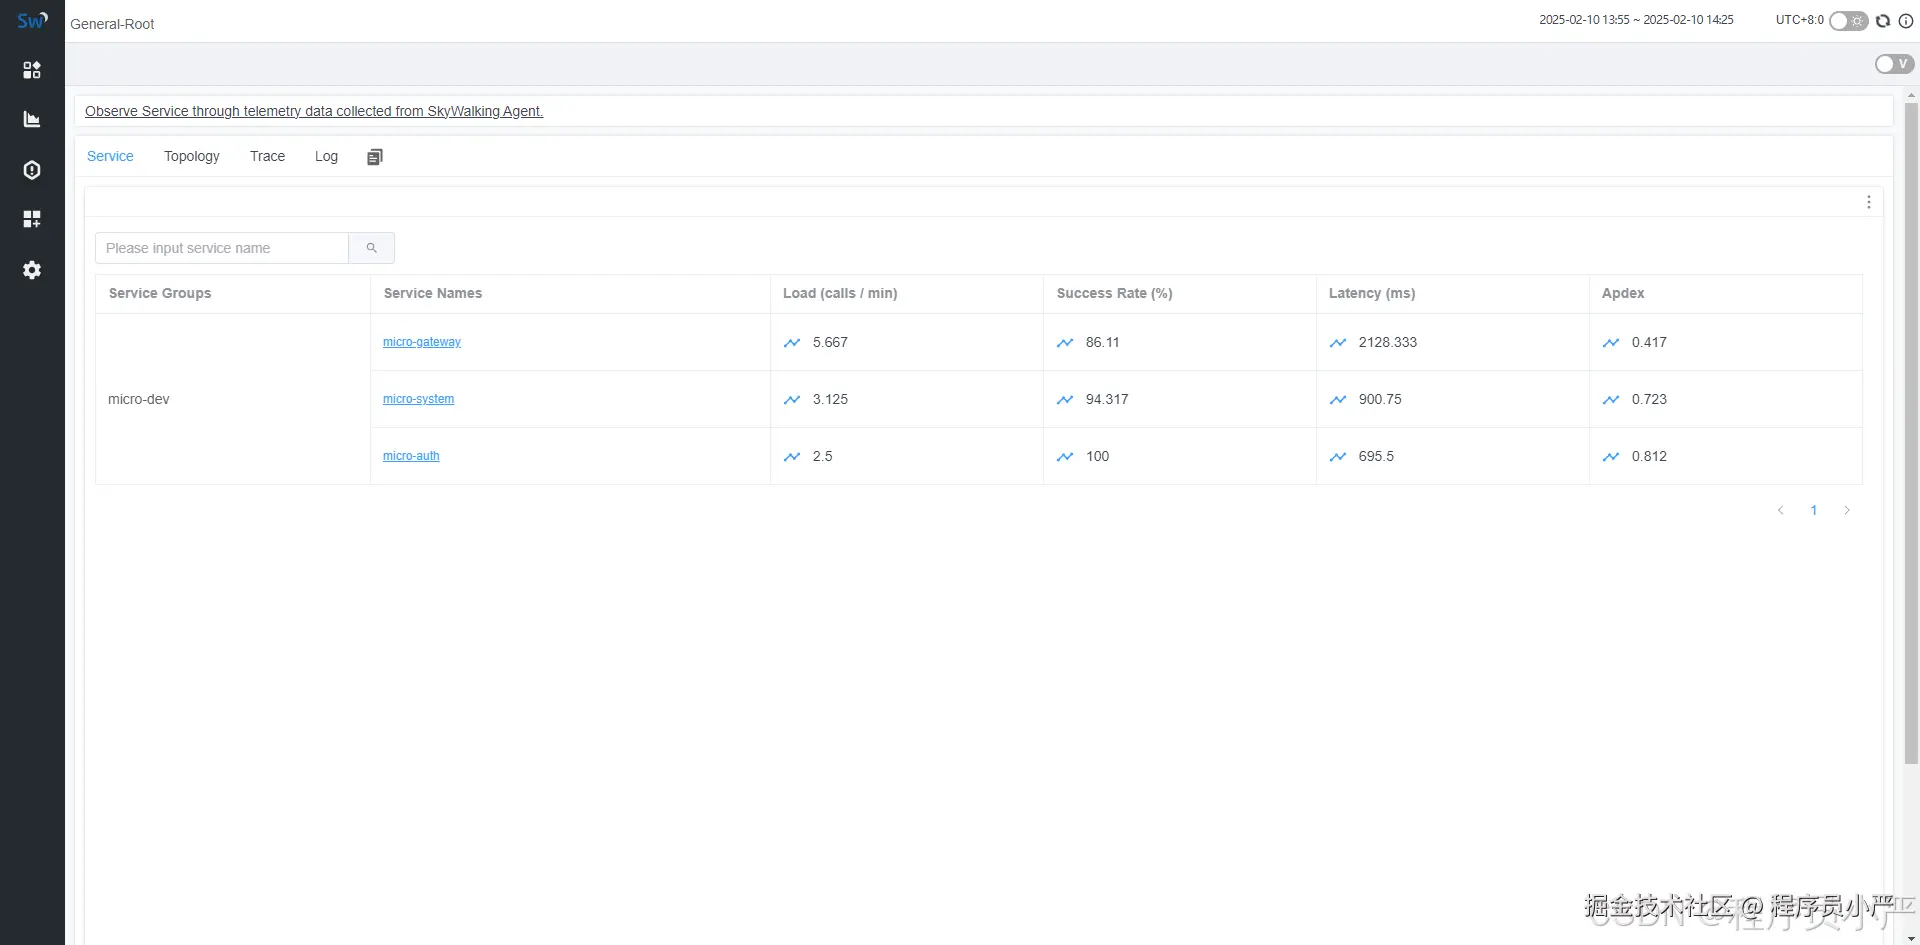This screenshot has width=1920, height=945.
Task: Open the General Service menu icon in the sidebar
Action: 32,70
